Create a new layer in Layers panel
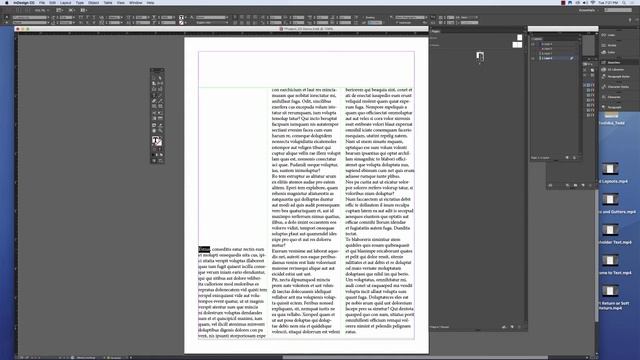The height and width of the screenshot is (360, 640). 567,158
